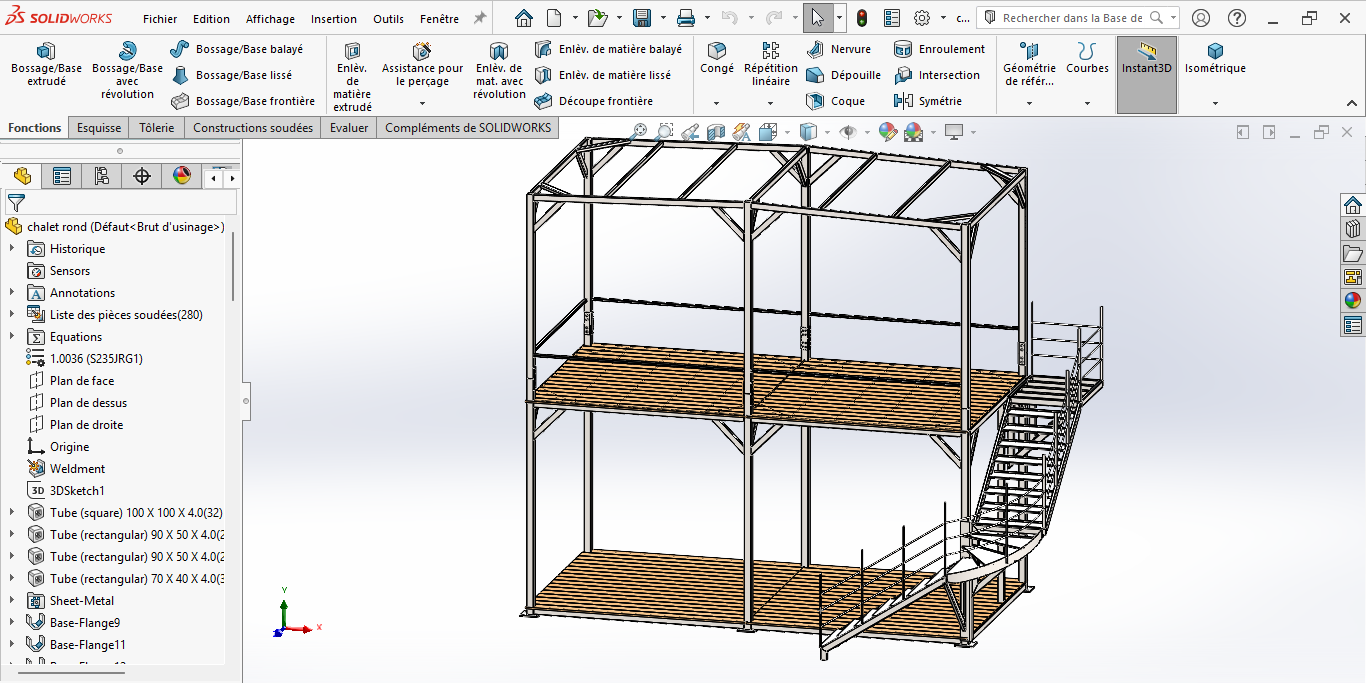Click the Congé fillet tool icon
This screenshot has height=683, width=1366.
pos(716,51)
